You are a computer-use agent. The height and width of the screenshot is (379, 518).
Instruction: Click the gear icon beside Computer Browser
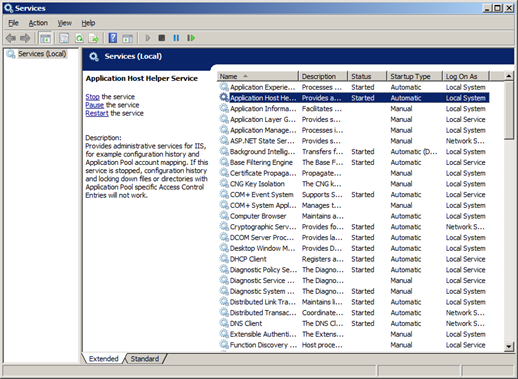(224, 216)
